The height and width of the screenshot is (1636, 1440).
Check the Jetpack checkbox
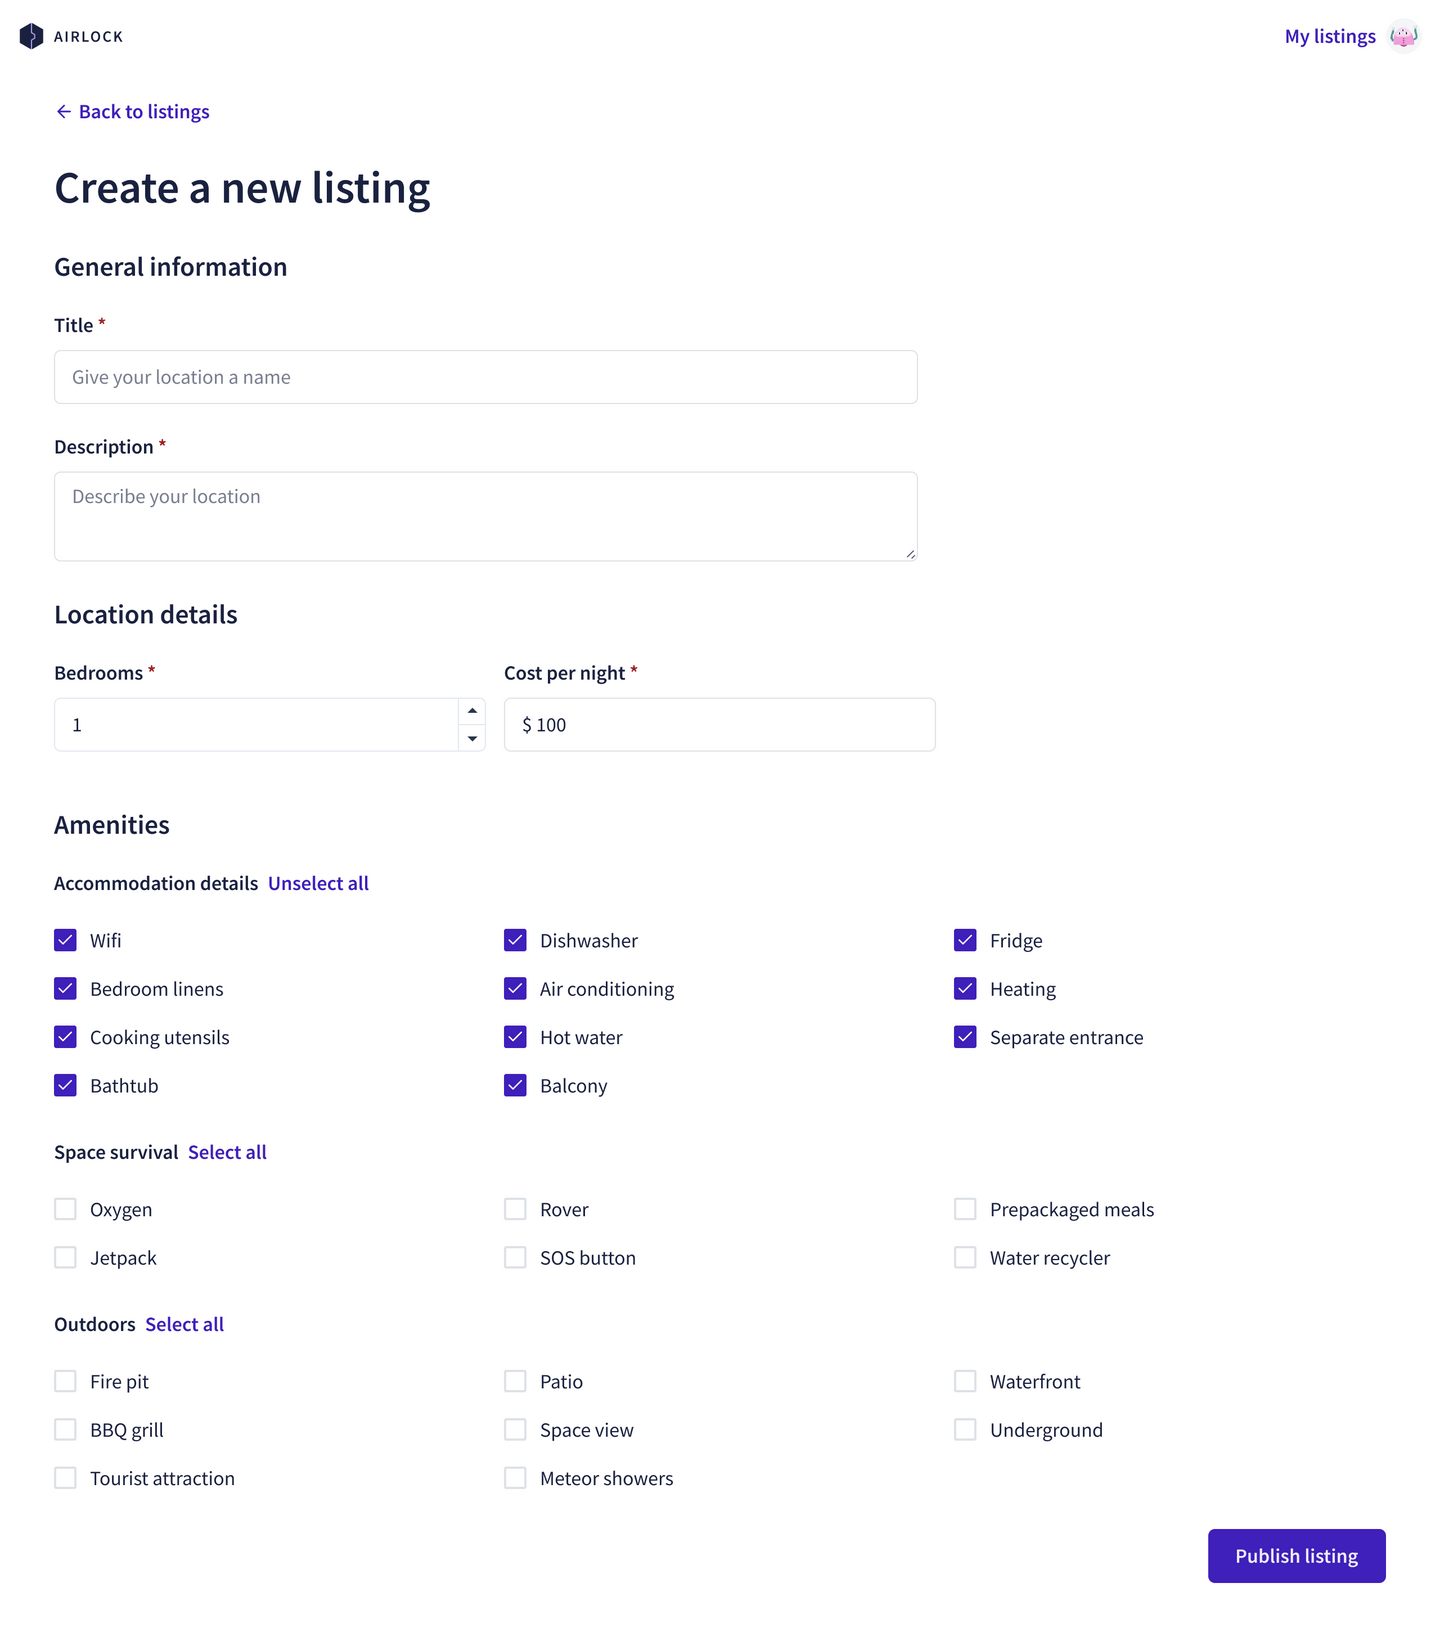click(x=65, y=1257)
